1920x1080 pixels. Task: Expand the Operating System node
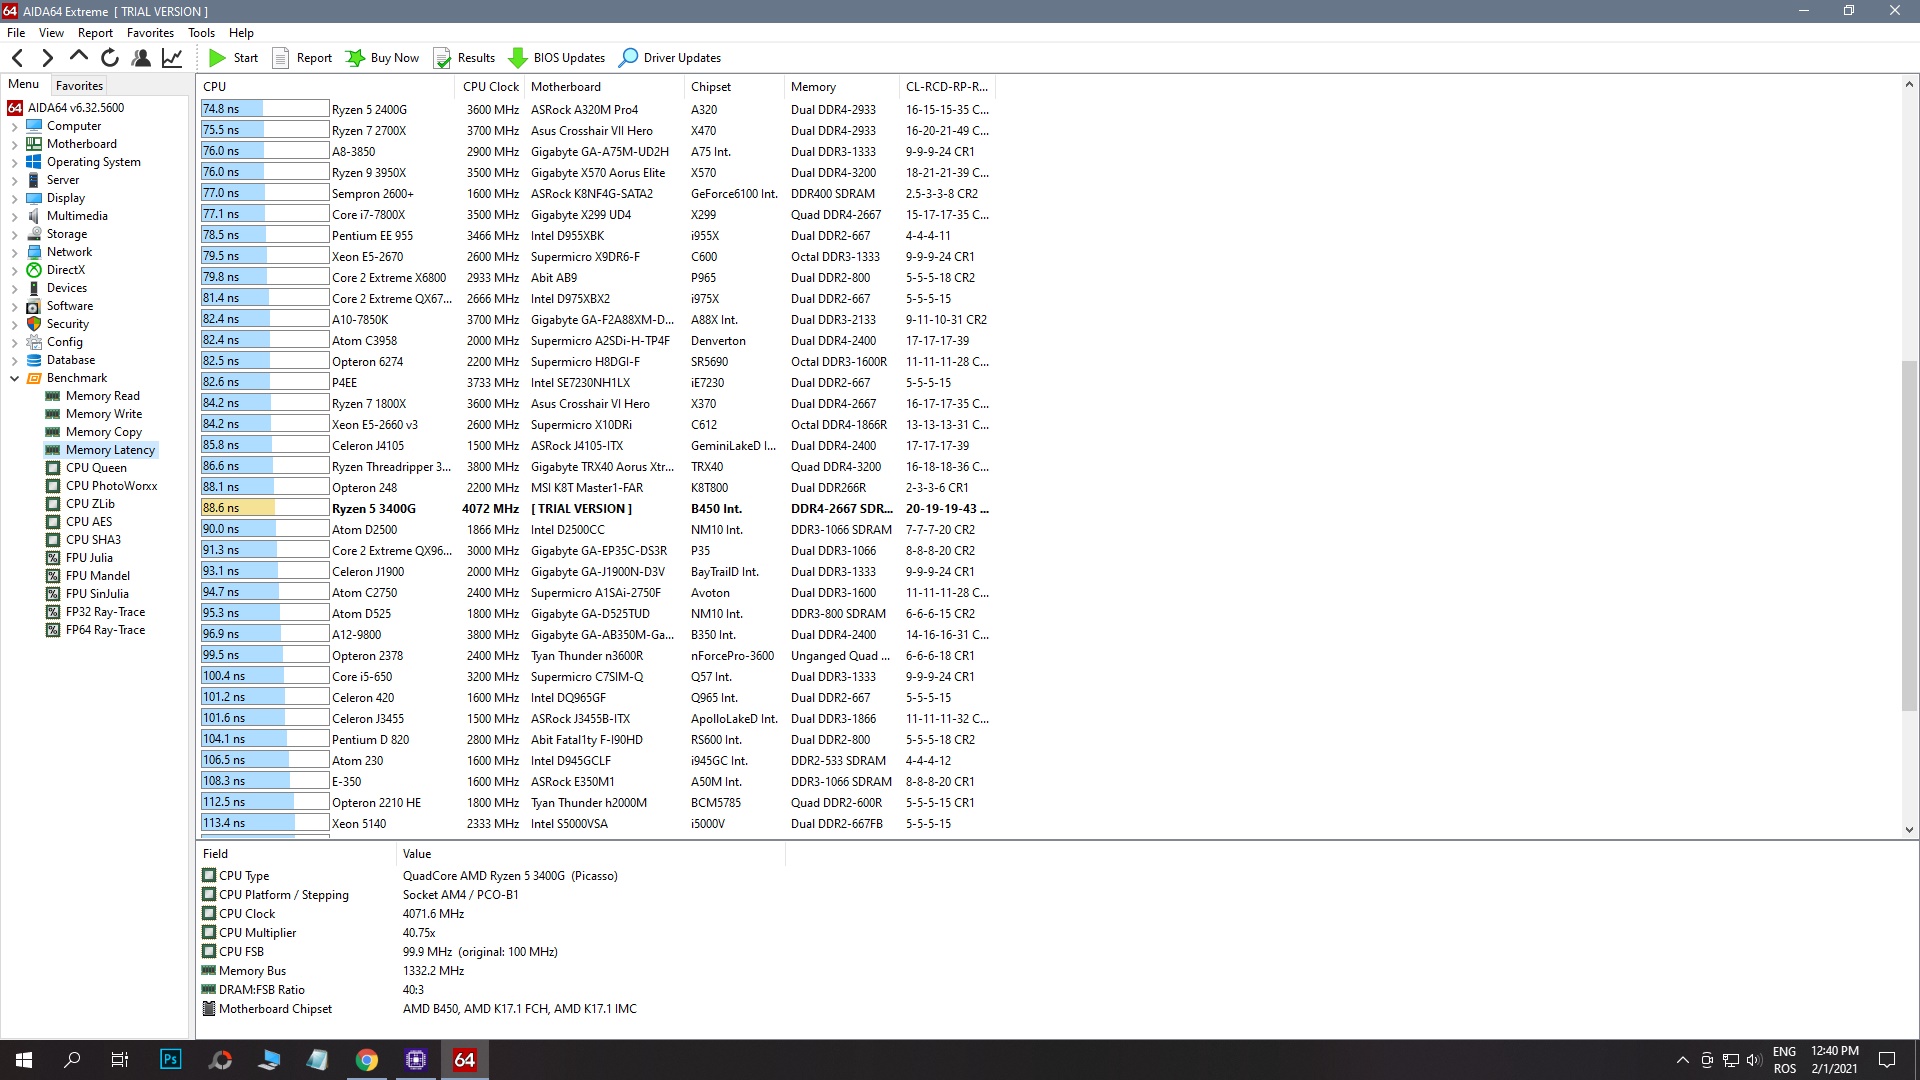click(14, 163)
